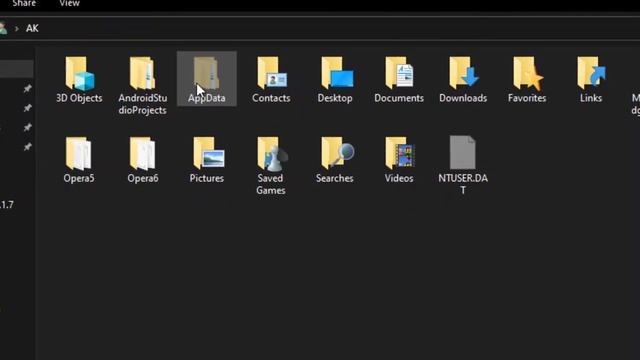Viewport: 640px width, 360px height.
Task: Open the Videos folder
Action: tap(399, 160)
